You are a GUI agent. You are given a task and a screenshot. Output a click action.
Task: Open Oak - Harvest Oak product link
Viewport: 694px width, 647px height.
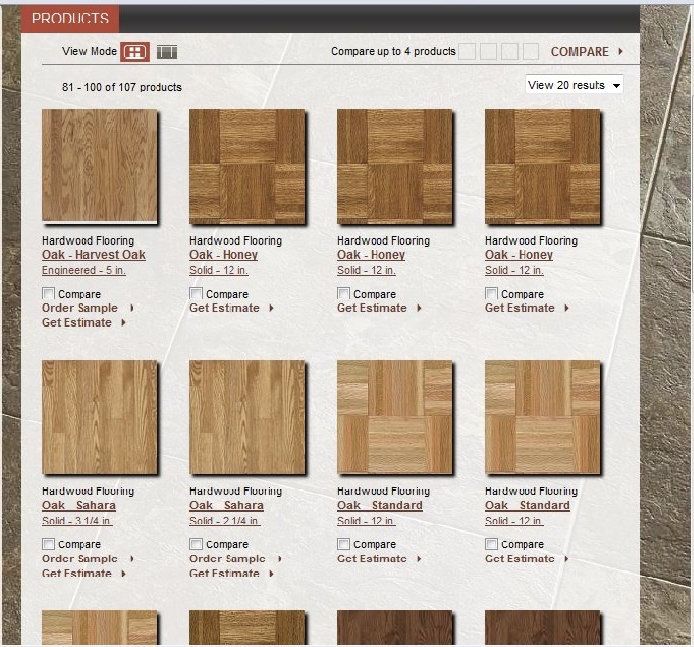pyautogui.click(x=94, y=255)
